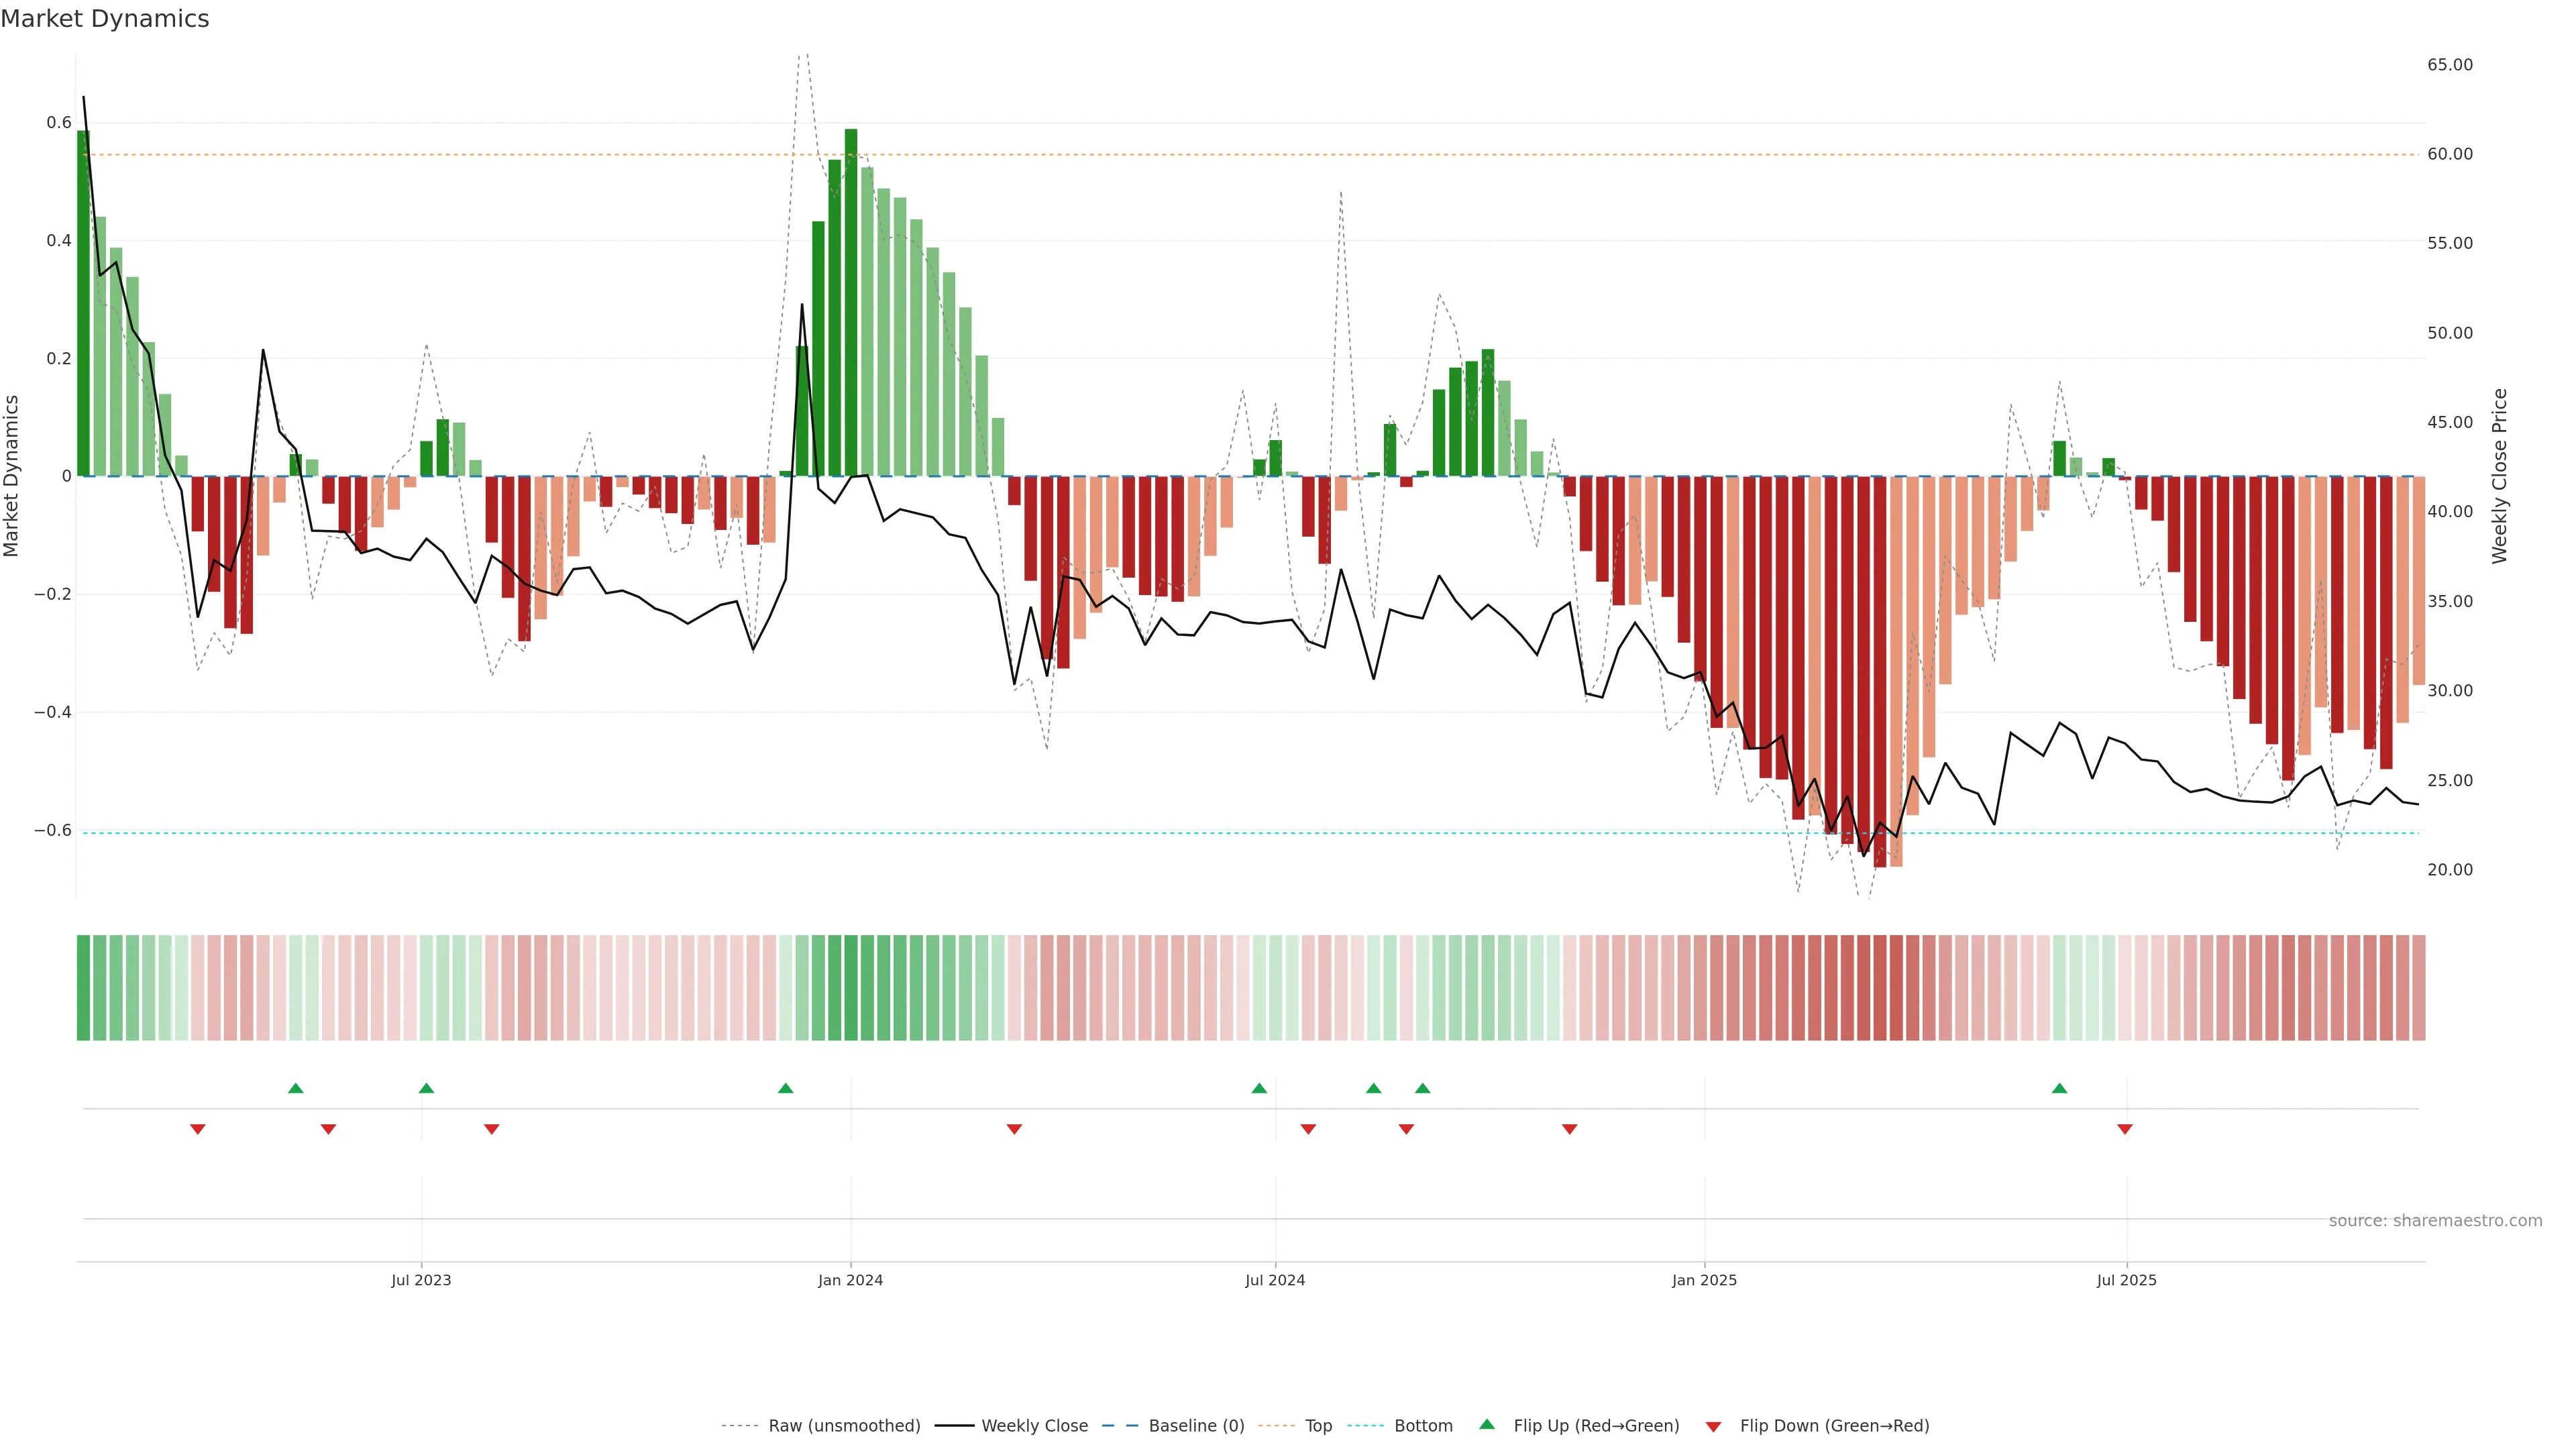Click the Weekly Close Price axis title

pyautogui.click(x=2499, y=476)
